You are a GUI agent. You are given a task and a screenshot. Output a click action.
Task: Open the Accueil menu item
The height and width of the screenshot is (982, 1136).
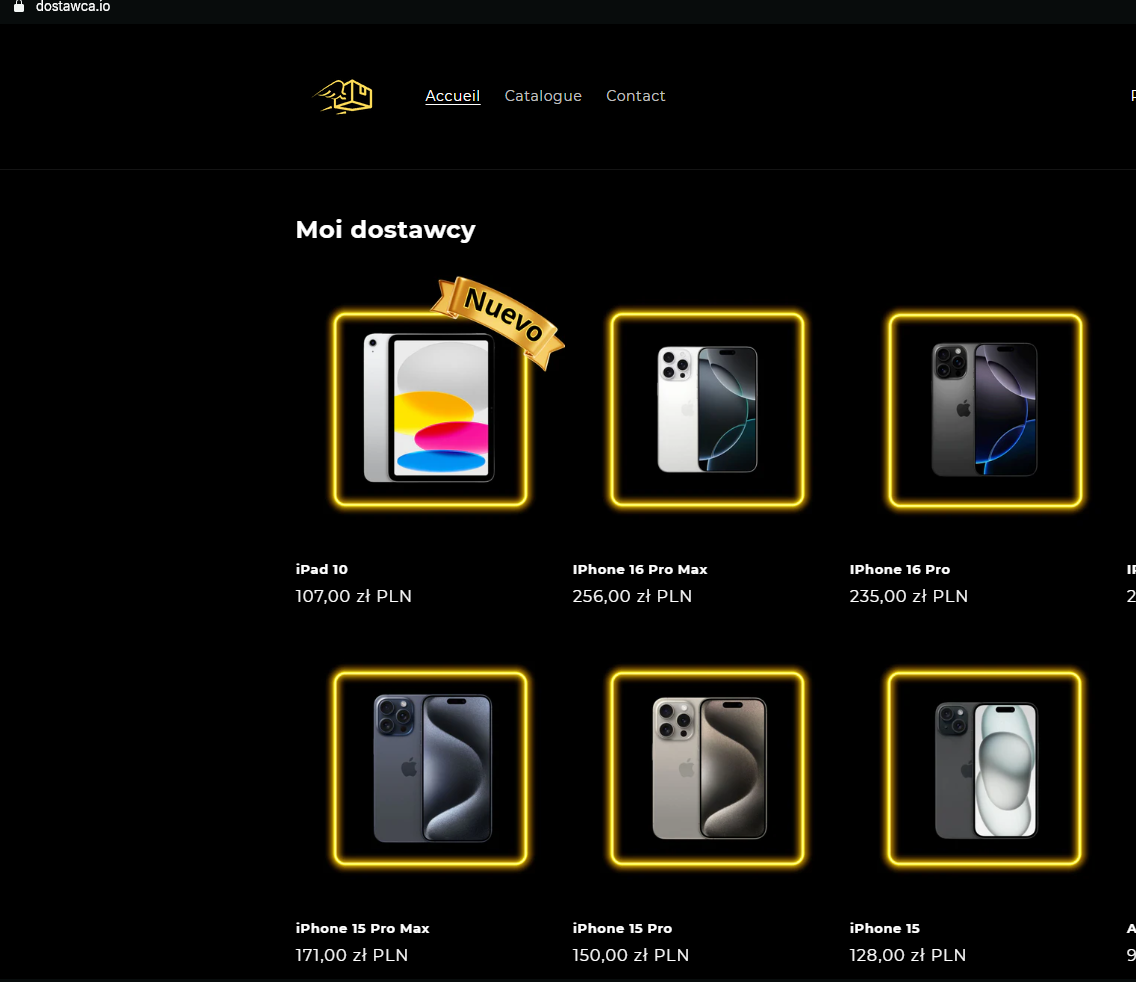(452, 96)
